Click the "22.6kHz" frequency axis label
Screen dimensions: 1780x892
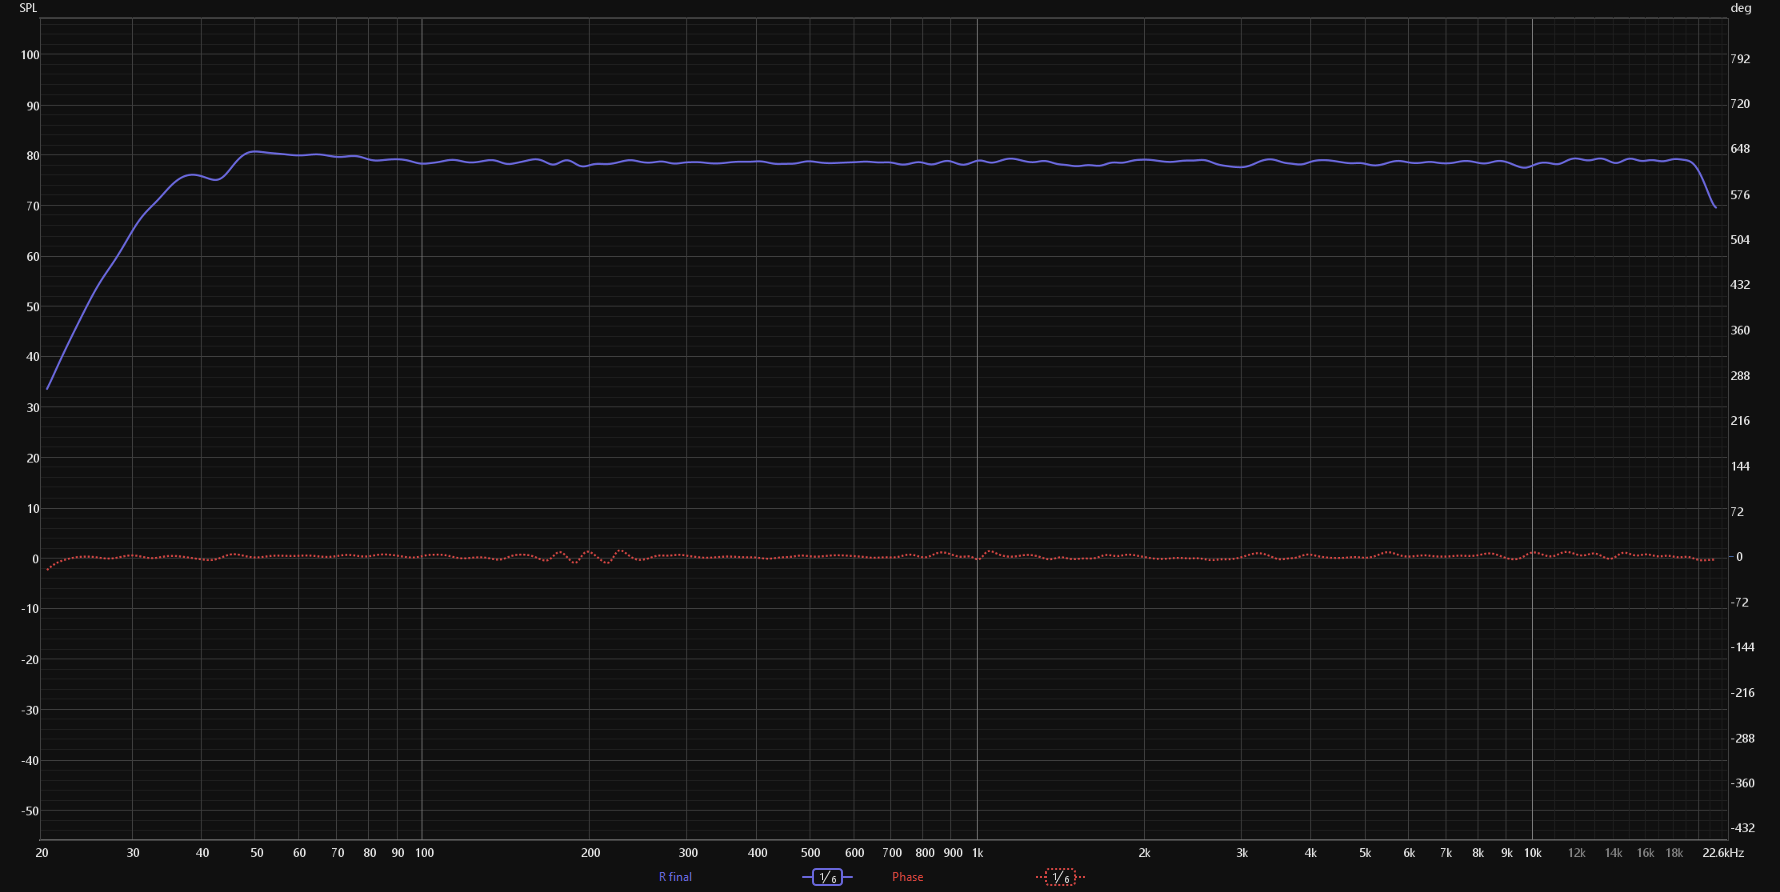(x=1723, y=853)
